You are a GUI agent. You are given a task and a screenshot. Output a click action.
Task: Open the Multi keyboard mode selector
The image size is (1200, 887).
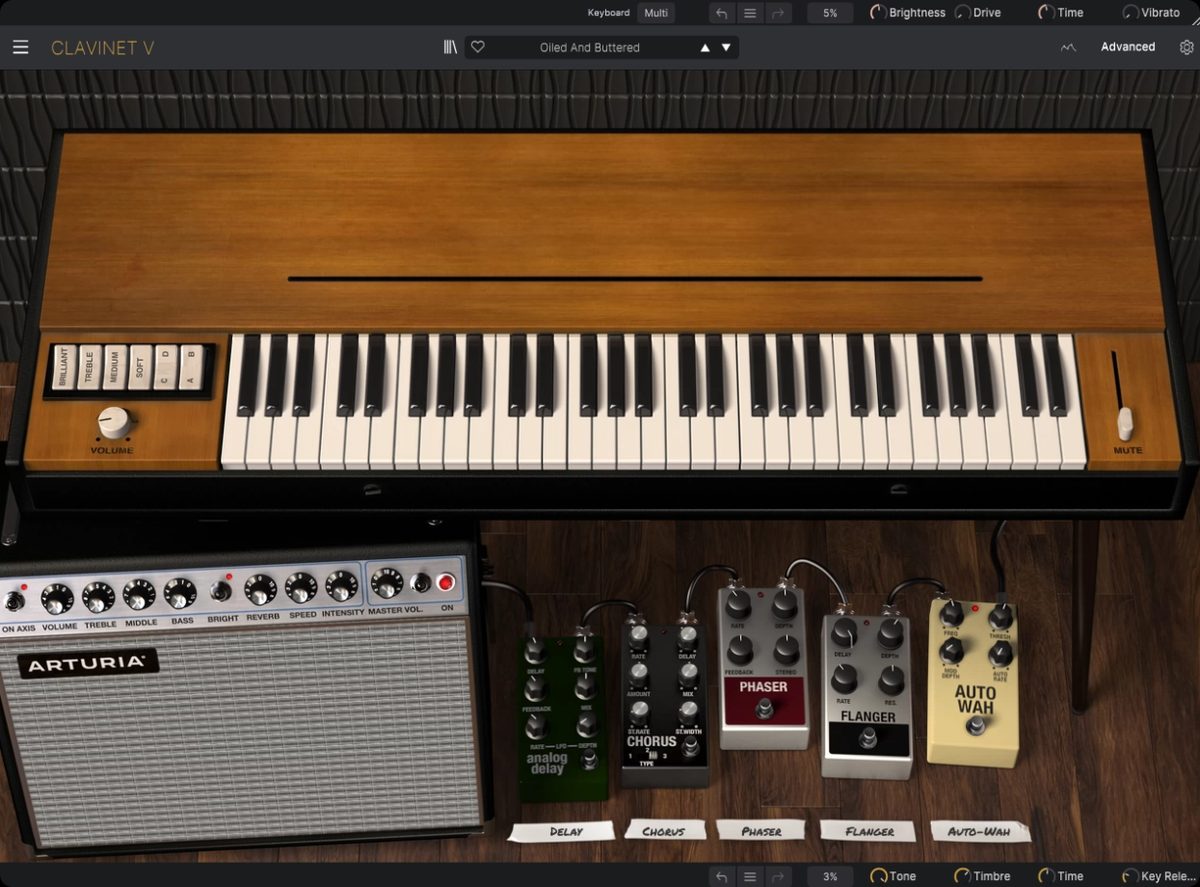656,13
